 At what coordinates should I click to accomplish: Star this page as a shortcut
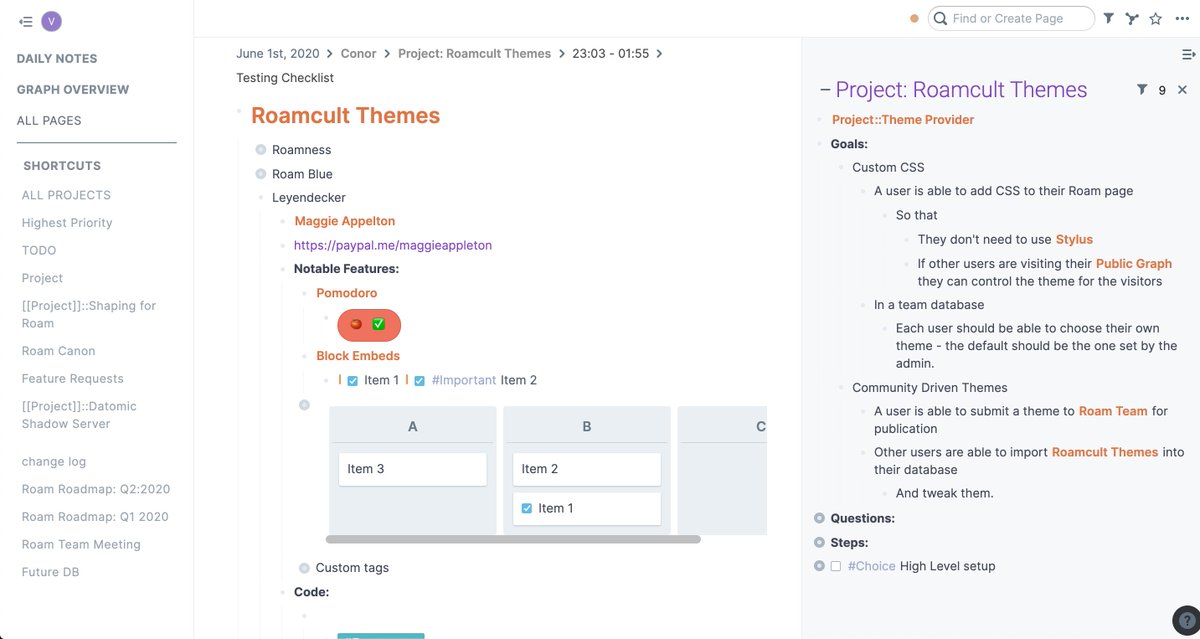(x=1156, y=18)
